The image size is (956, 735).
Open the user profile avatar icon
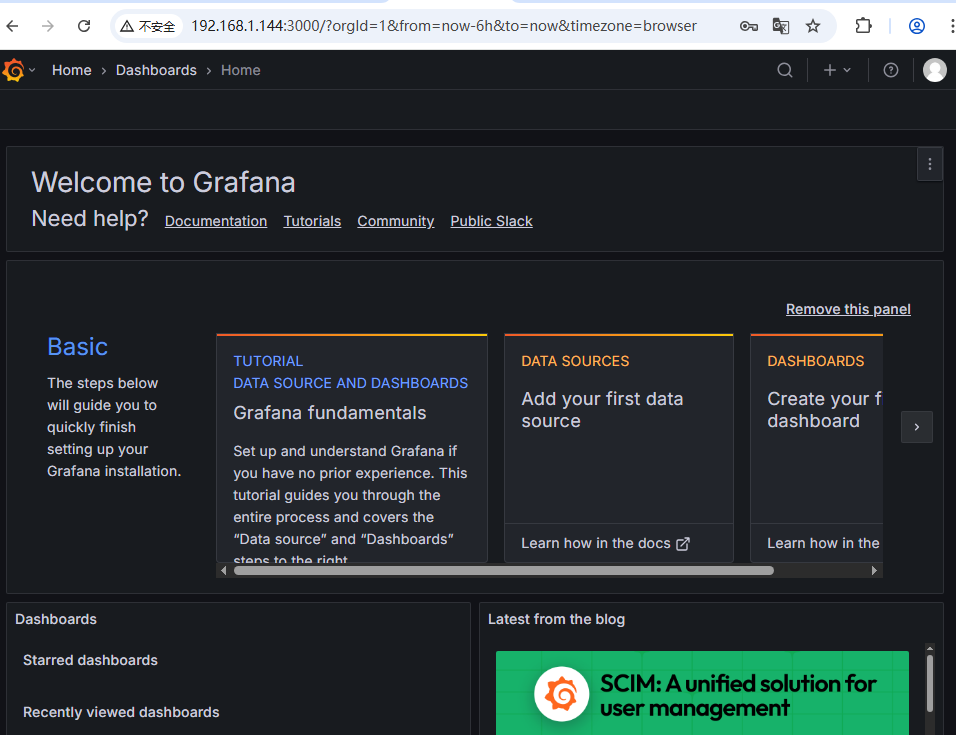pyautogui.click(x=933, y=70)
